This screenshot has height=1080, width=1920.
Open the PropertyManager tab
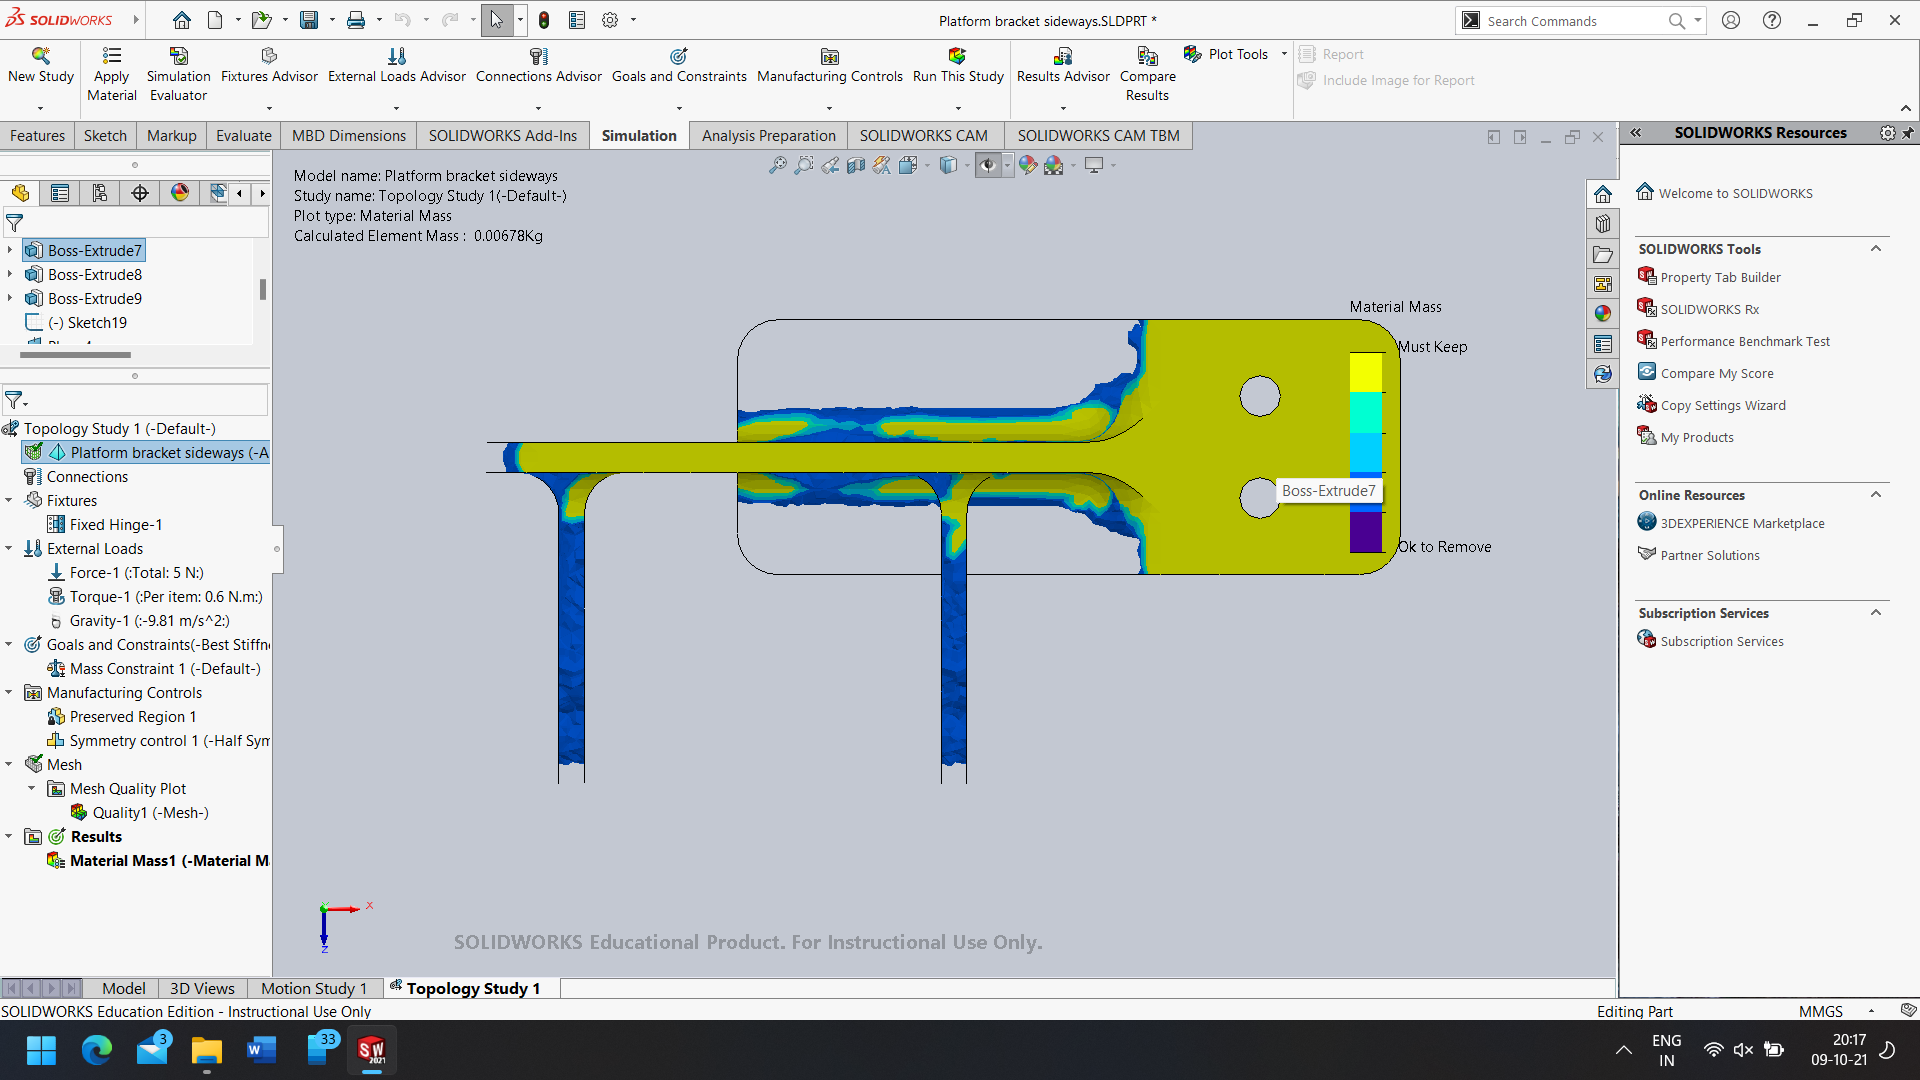[60, 193]
